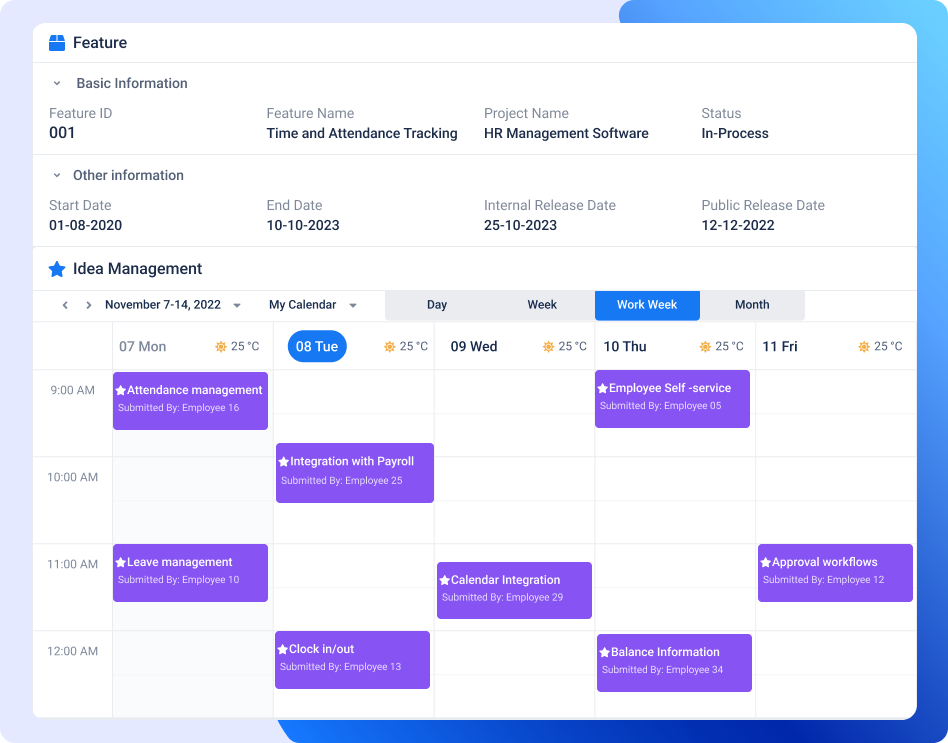Switch to Day view
The image size is (948, 743).
pos(437,305)
